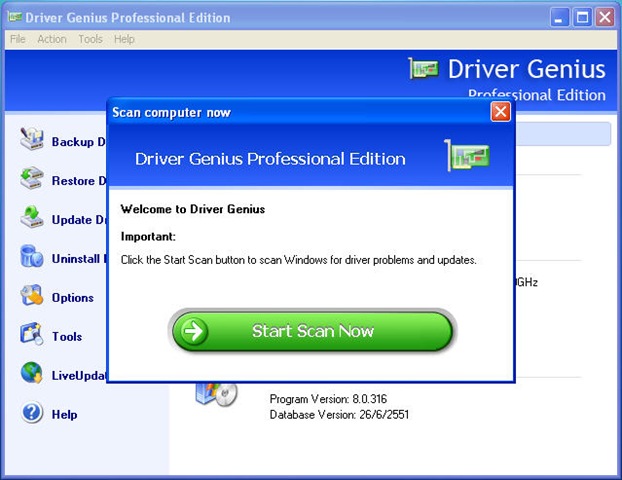Maximize the Driver Genius main window
Image resolution: width=622 pixels, height=480 pixels.
point(582,17)
